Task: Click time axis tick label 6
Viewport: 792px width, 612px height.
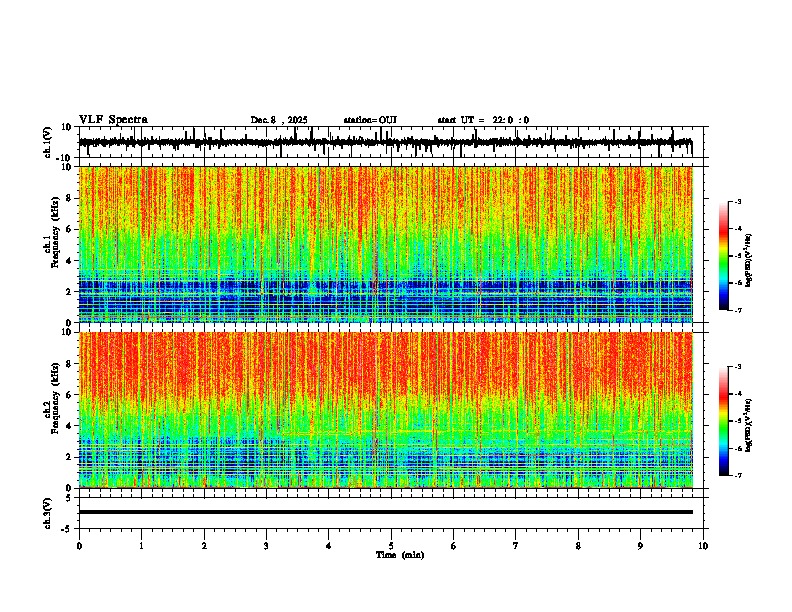Action: pos(454,546)
